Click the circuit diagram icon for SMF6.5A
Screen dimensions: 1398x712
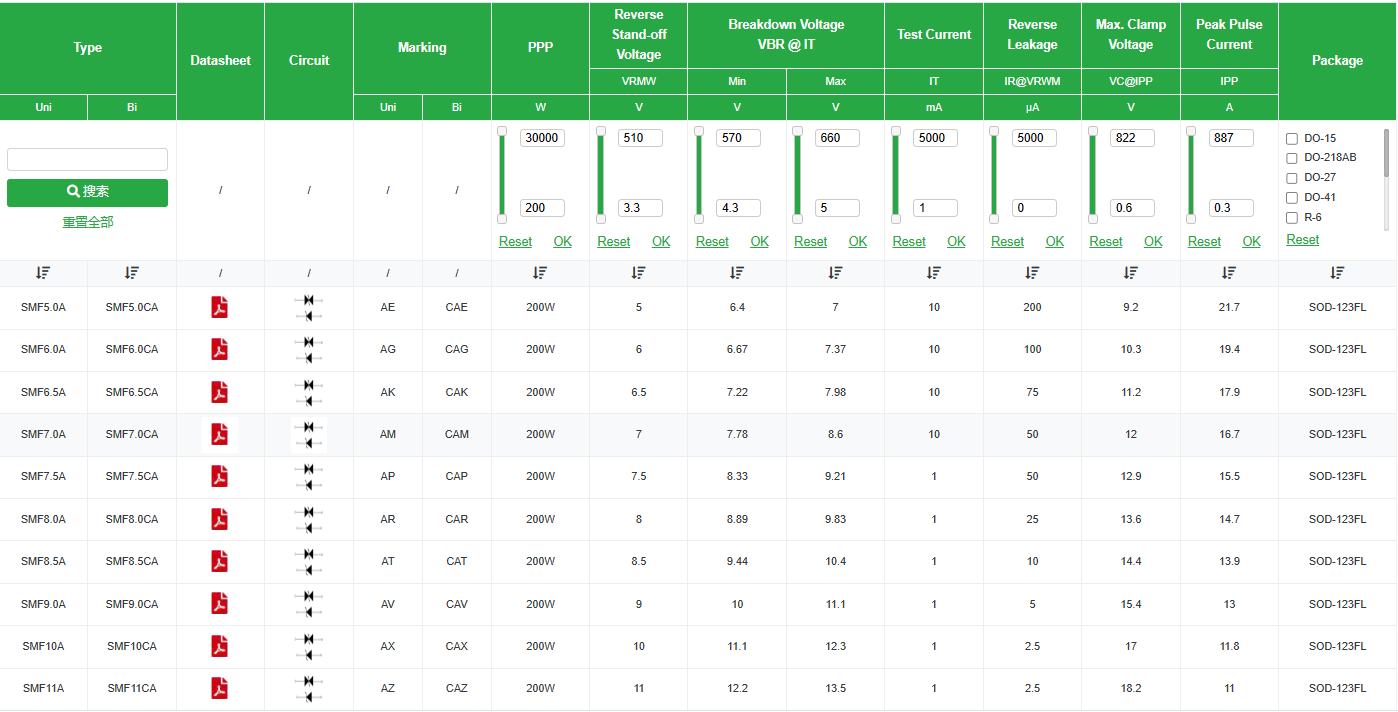[x=308, y=392]
